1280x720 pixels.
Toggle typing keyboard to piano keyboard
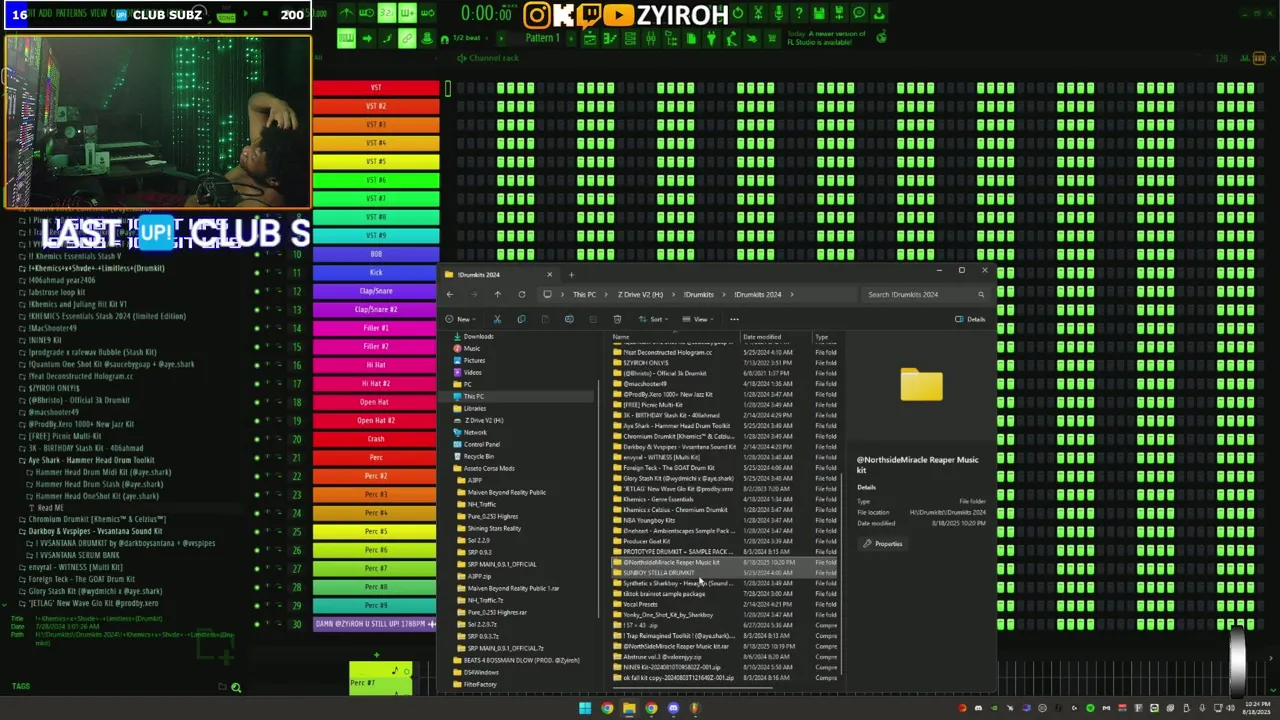[346, 38]
